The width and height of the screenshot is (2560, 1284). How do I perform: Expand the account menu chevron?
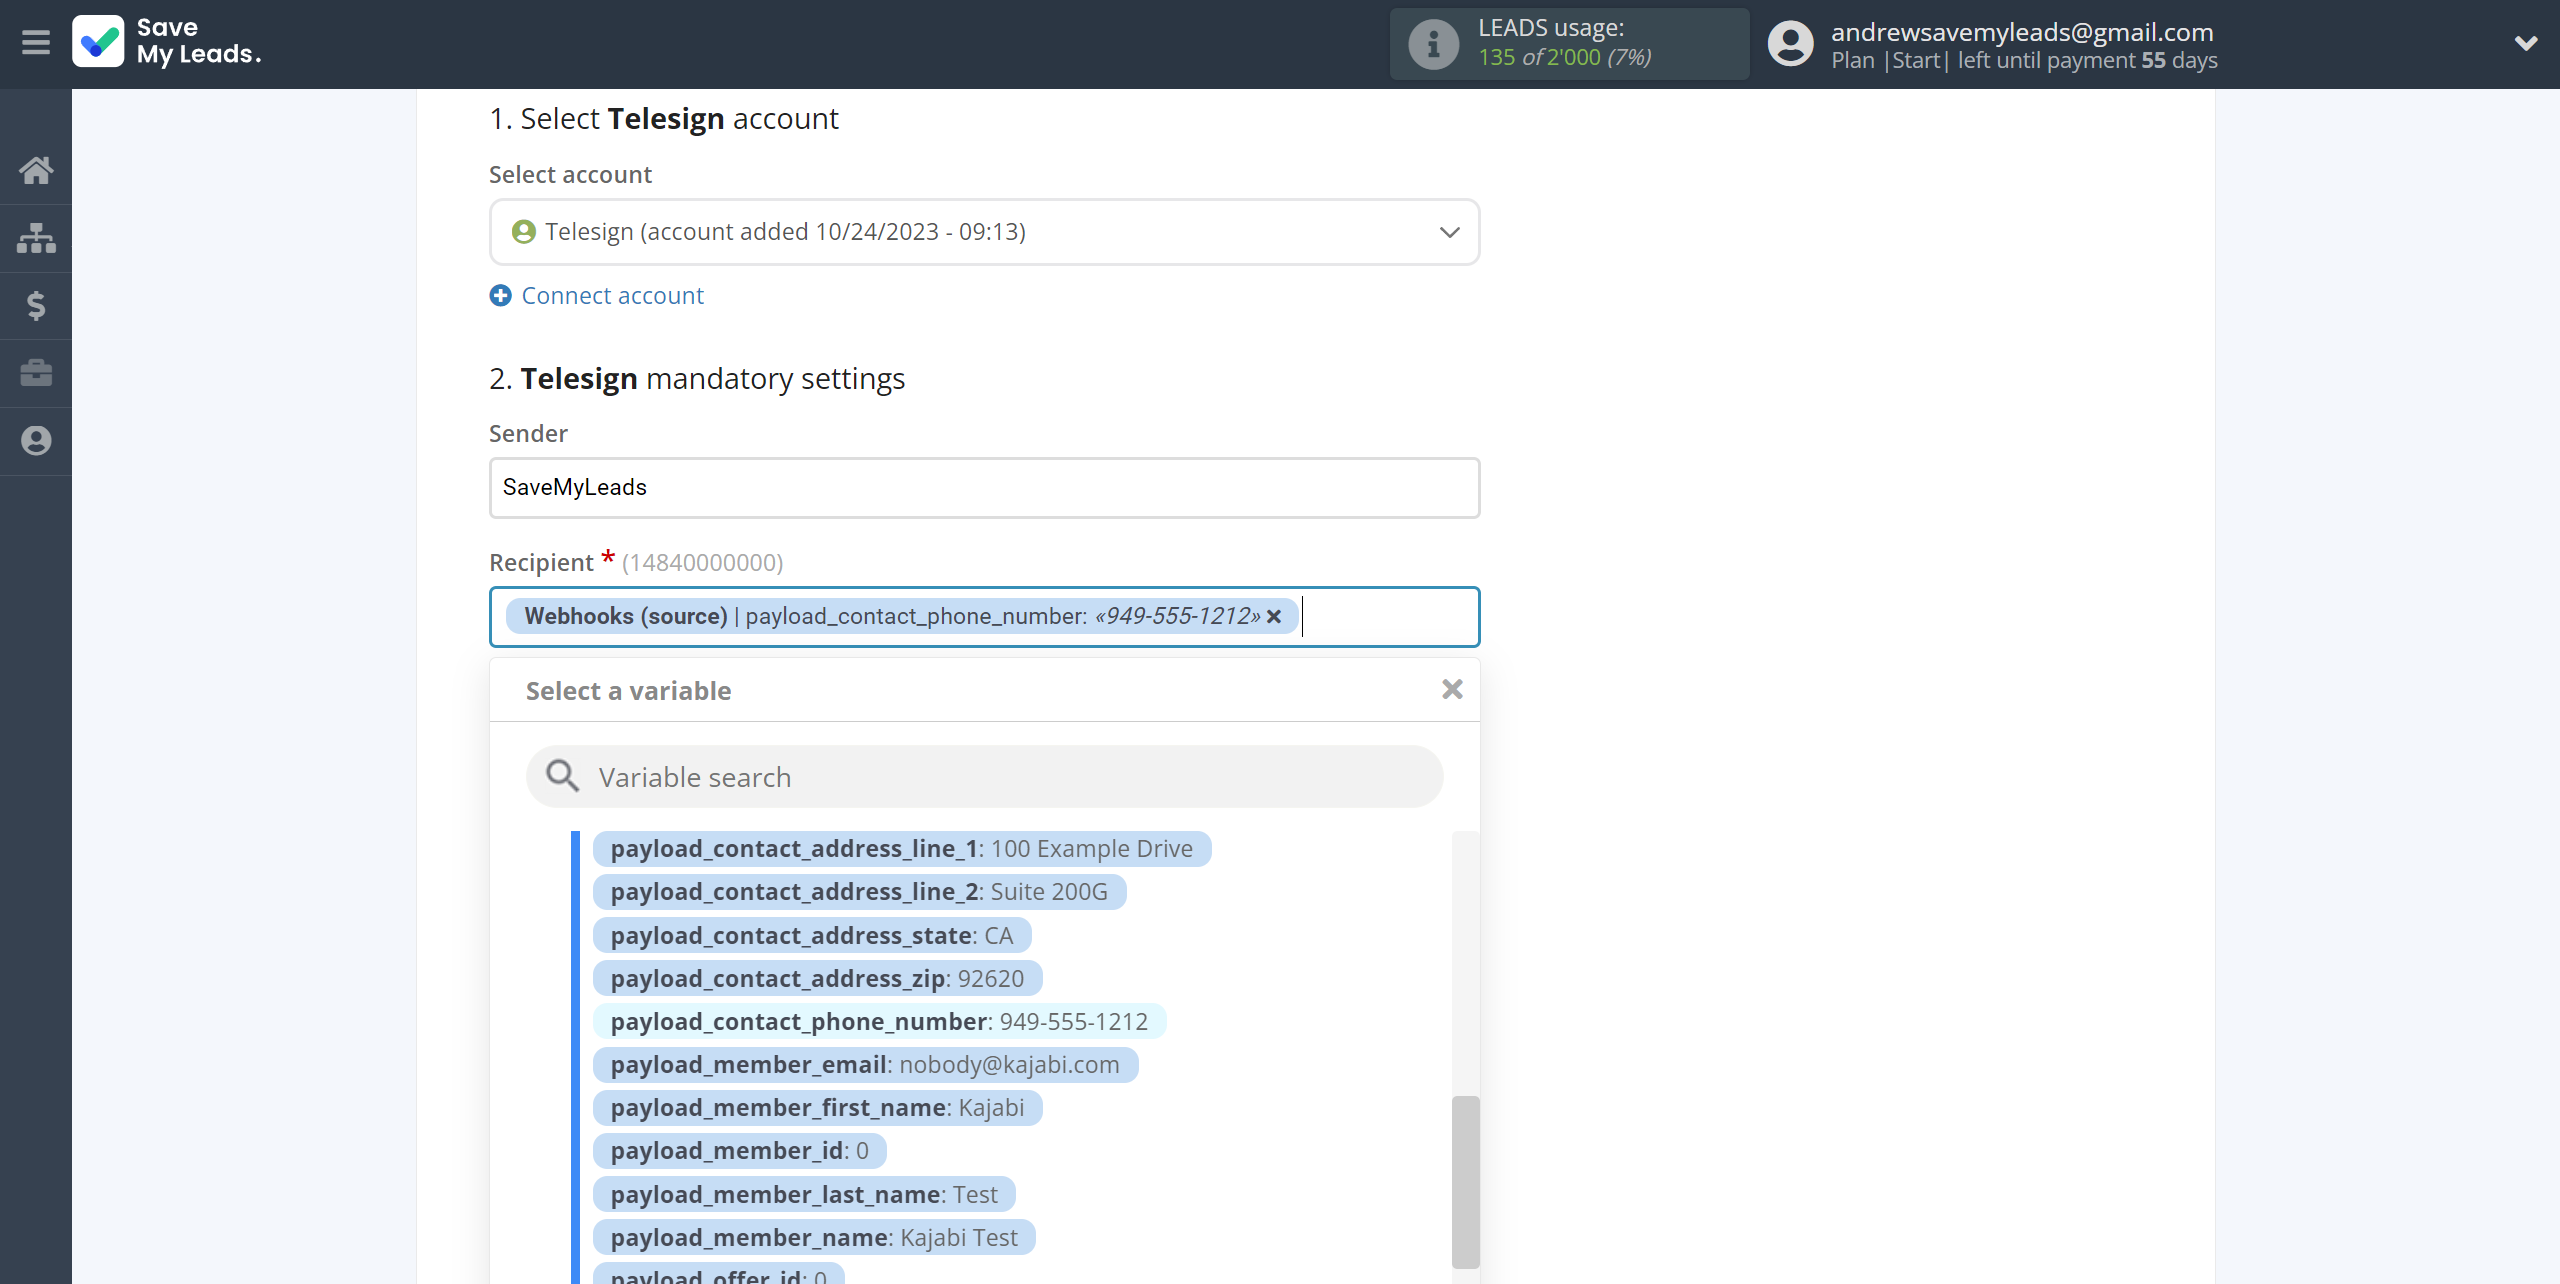(2526, 43)
